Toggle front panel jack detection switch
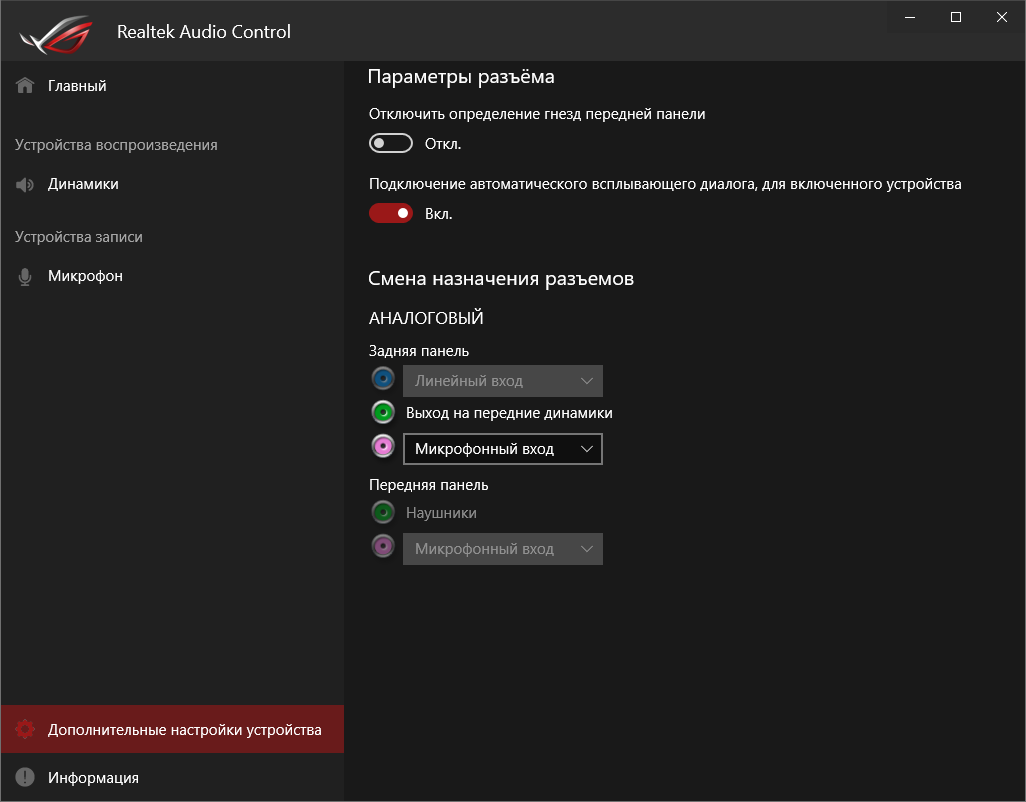The width and height of the screenshot is (1026, 802). click(391, 143)
